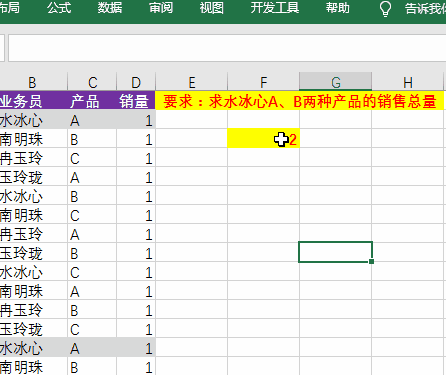Screen dimensions: 446x375
Task: Open the 开发工具 tab
Action: 275,8
